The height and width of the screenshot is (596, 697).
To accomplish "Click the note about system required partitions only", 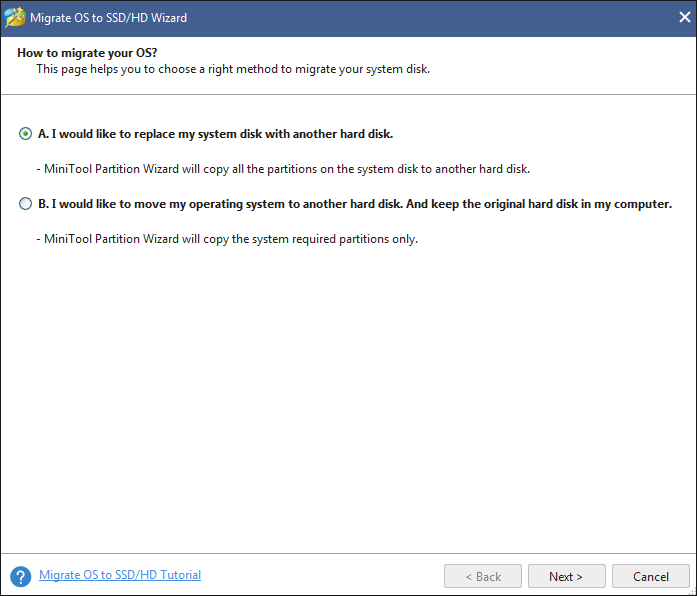I will click(227, 239).
